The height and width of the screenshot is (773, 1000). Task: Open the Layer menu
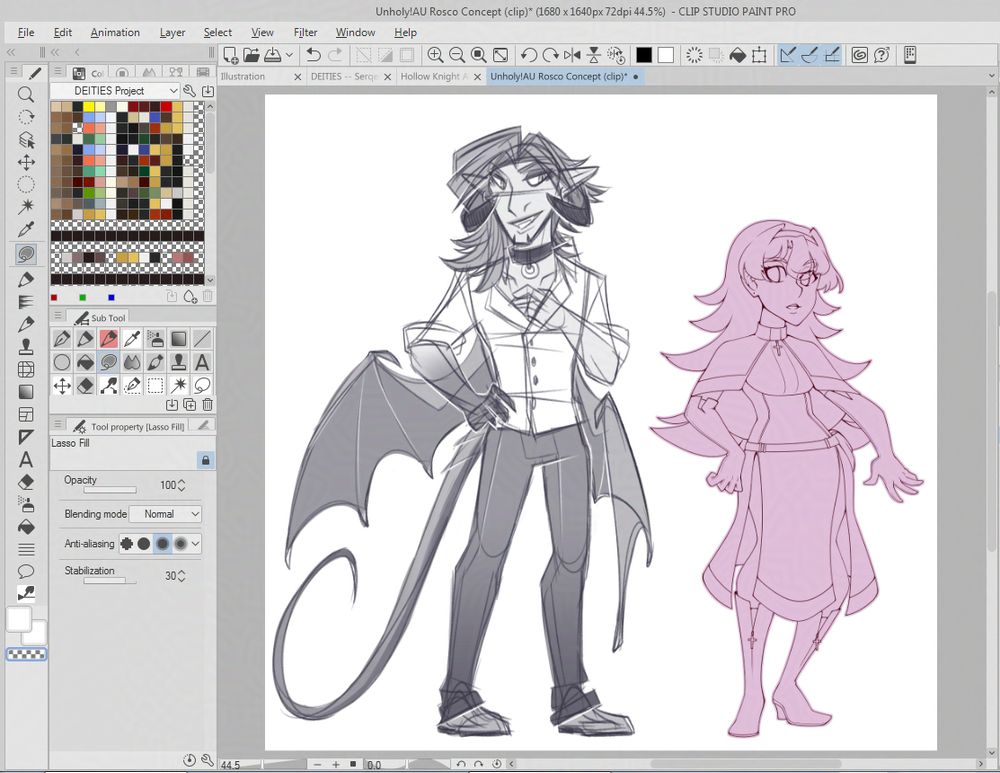point(172,32)
